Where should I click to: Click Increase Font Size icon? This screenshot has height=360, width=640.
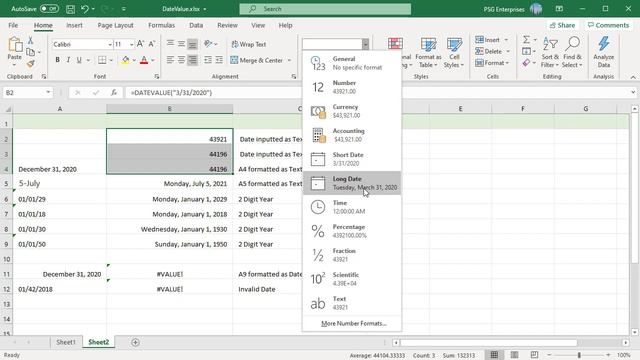[x=140, y=44]
